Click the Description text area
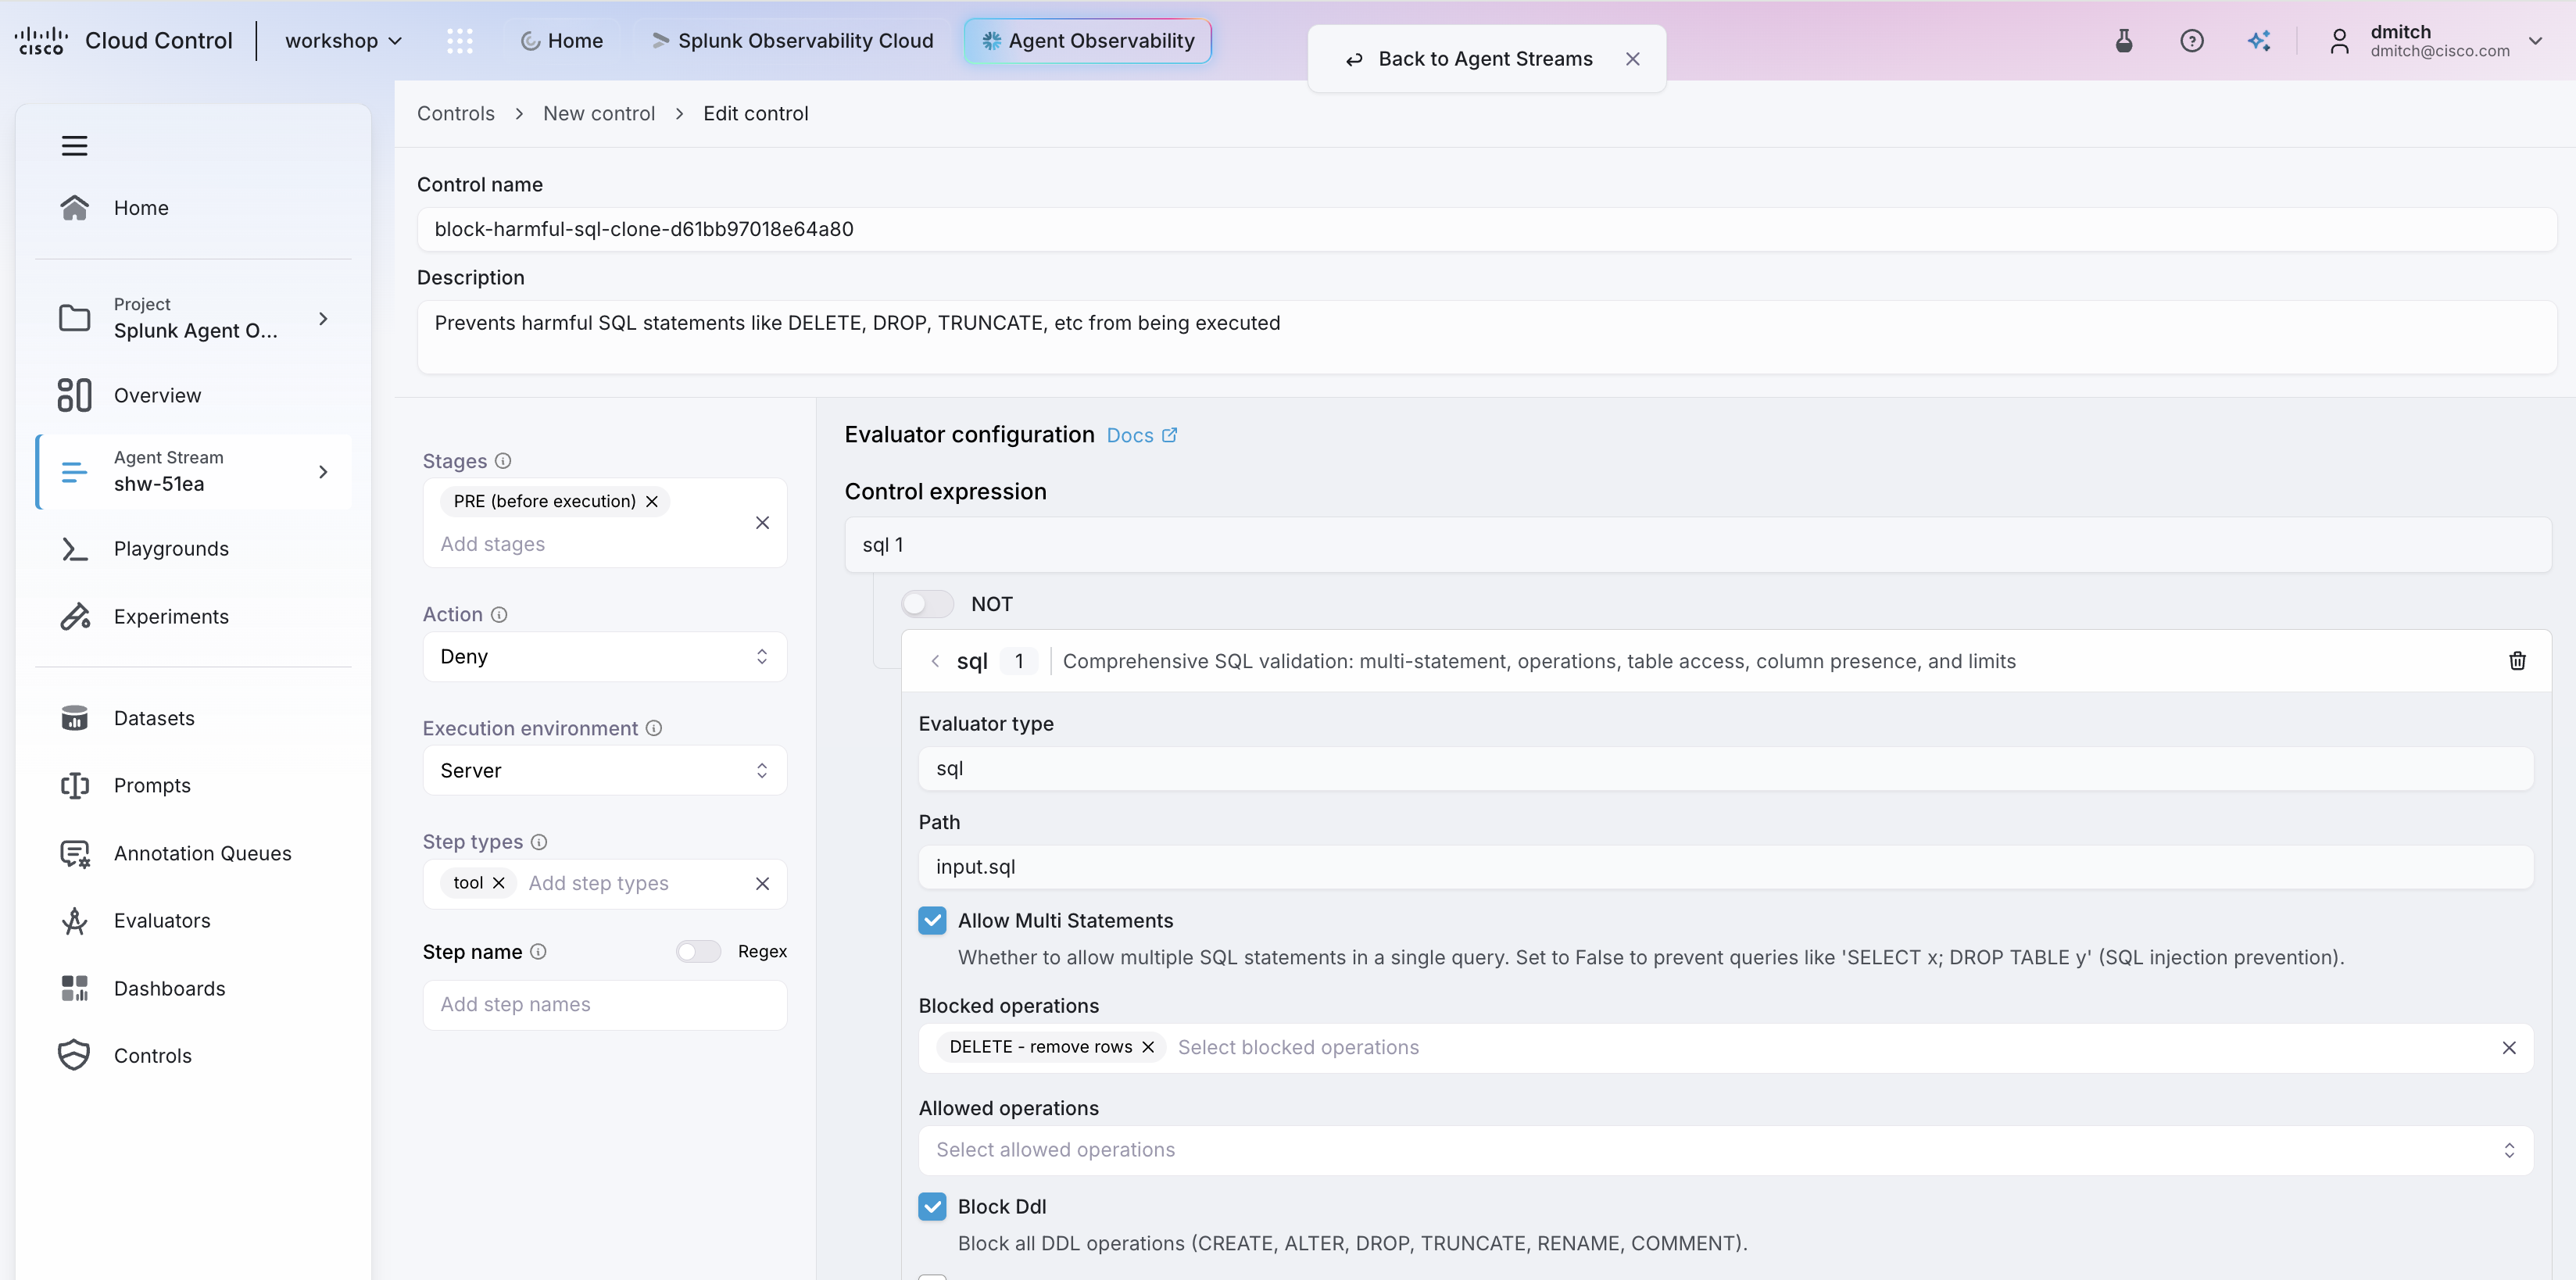 pos(1486,337)
